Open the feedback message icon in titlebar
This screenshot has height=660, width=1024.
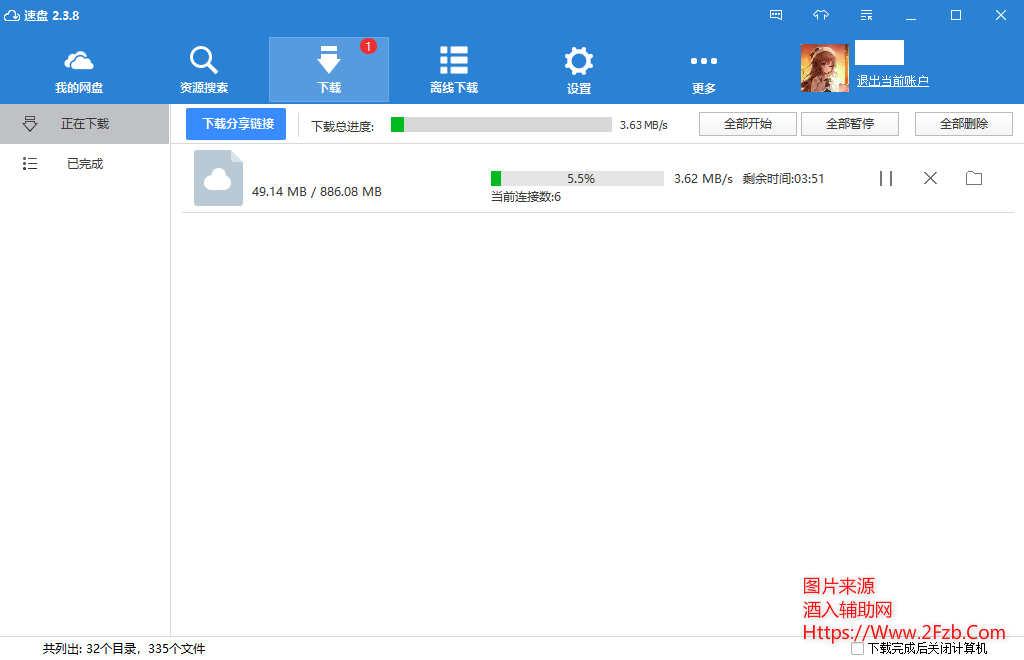[775, 15]
